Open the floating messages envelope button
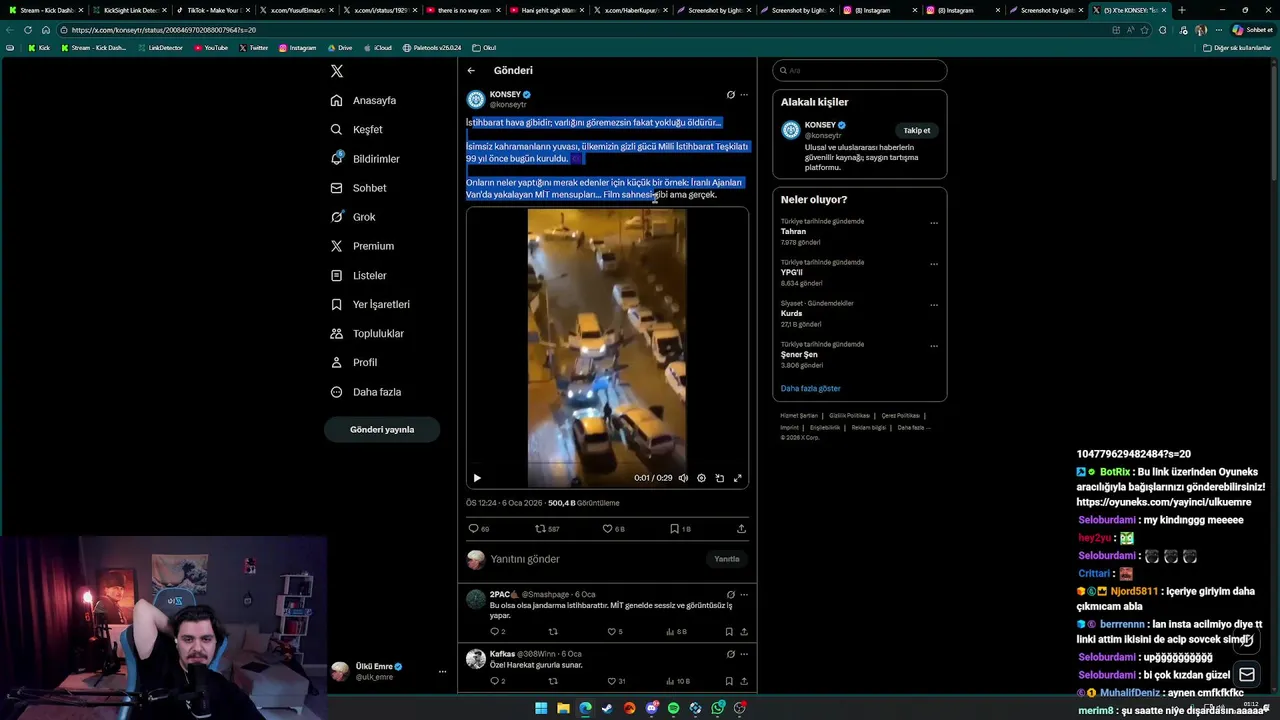The height and width of the screenshot is (720, 1280). [1247, 674]
